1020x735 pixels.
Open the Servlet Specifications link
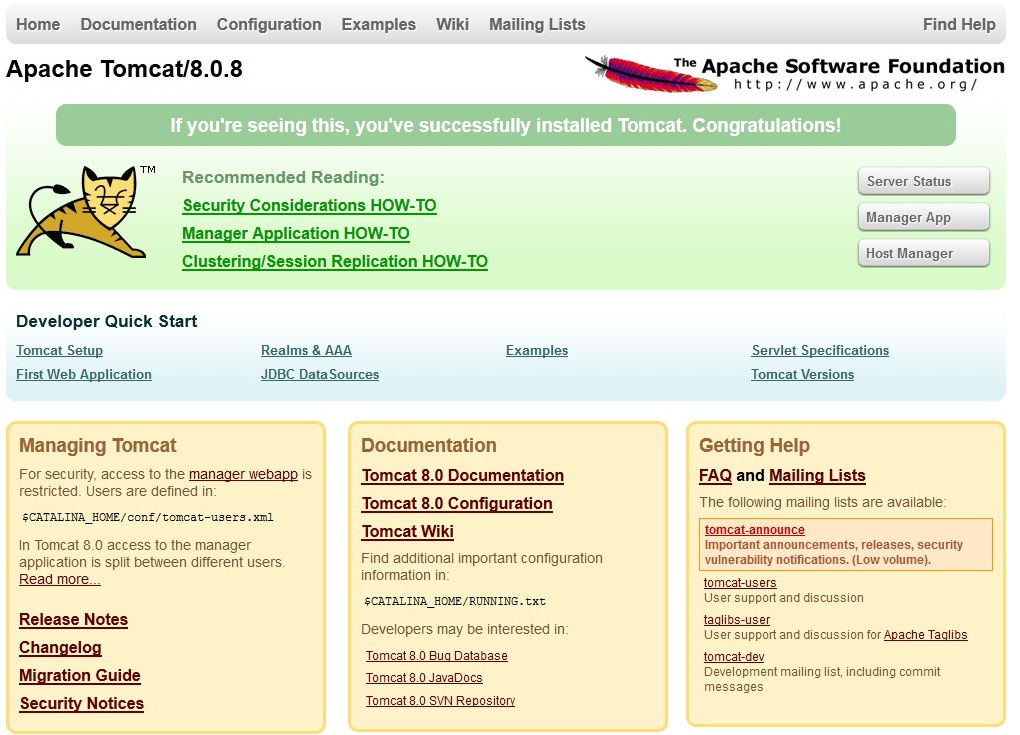pyautogui.click(x=820, y=351)
